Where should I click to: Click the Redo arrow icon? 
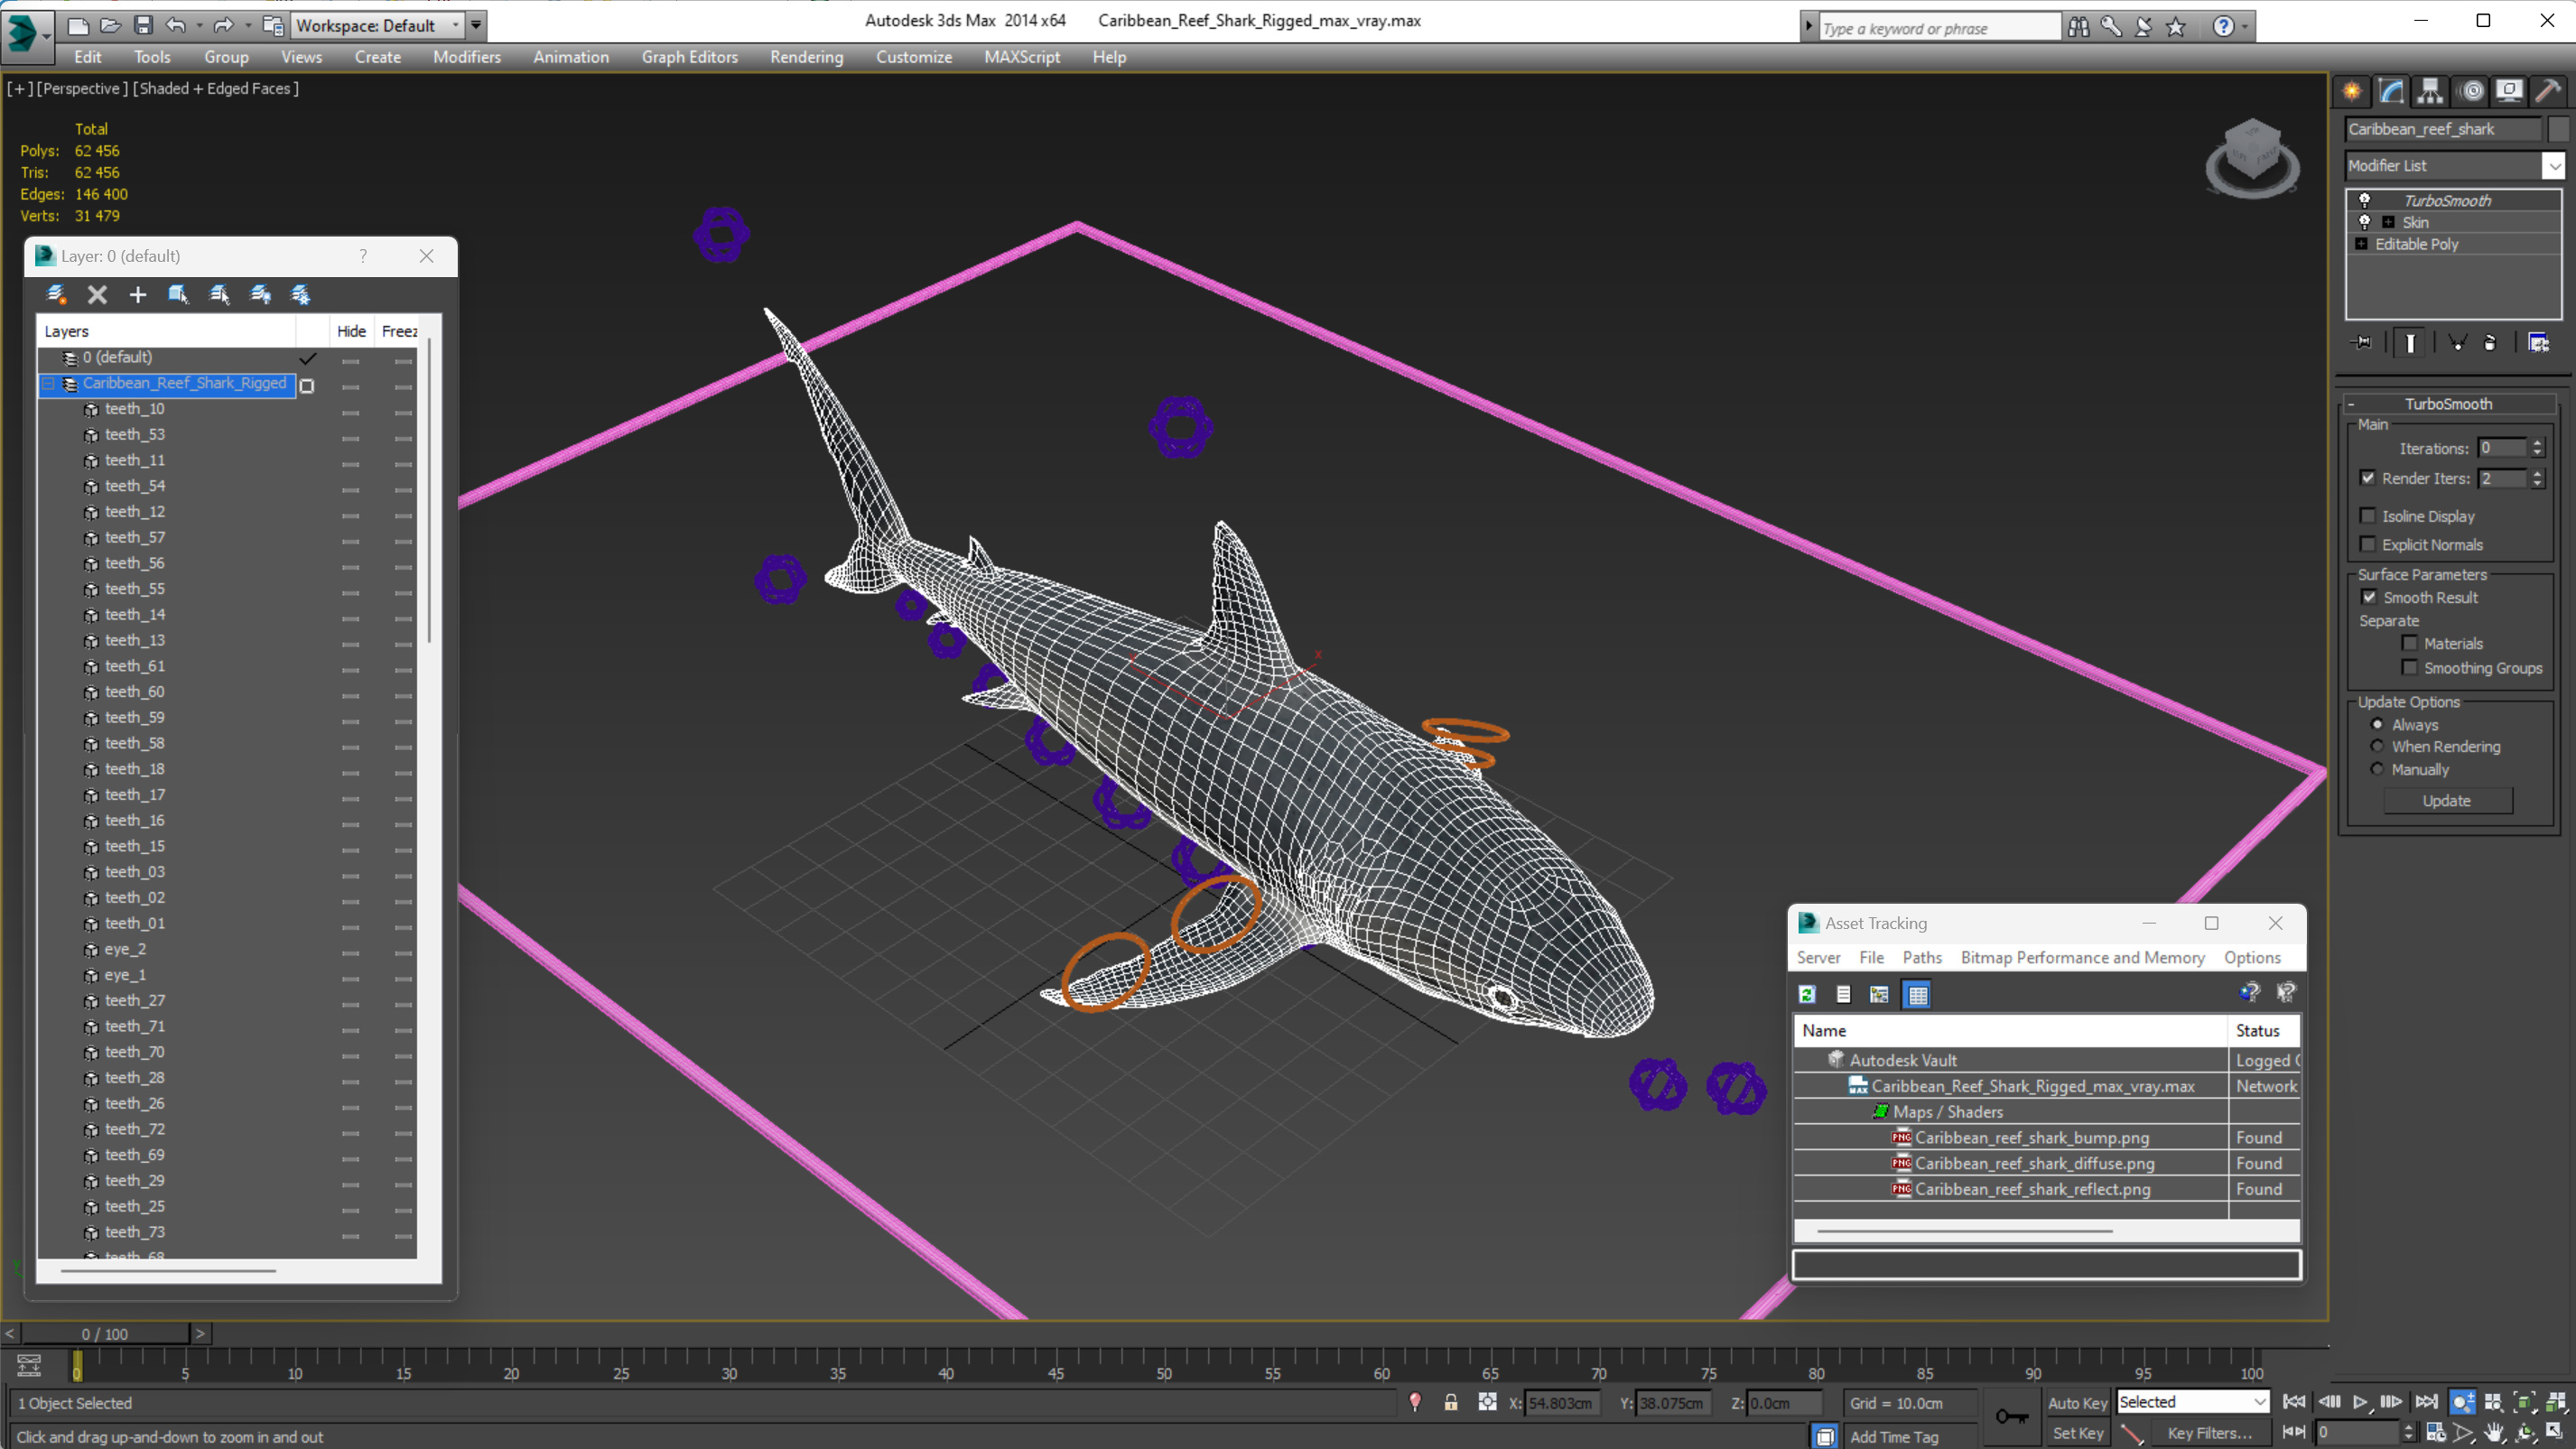[x=223, y=25]
